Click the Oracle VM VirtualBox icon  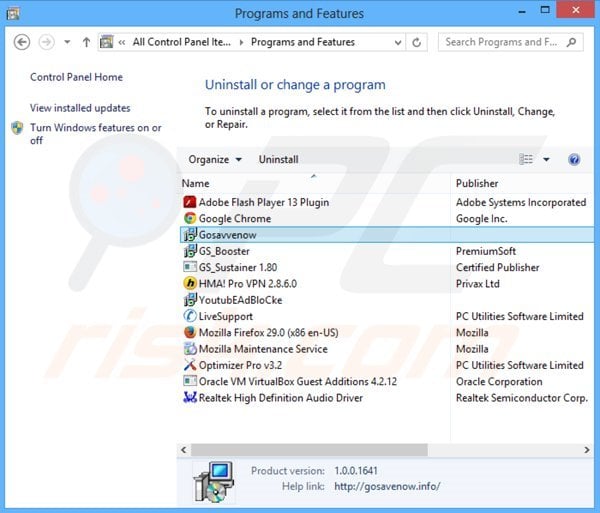point(189,381)
